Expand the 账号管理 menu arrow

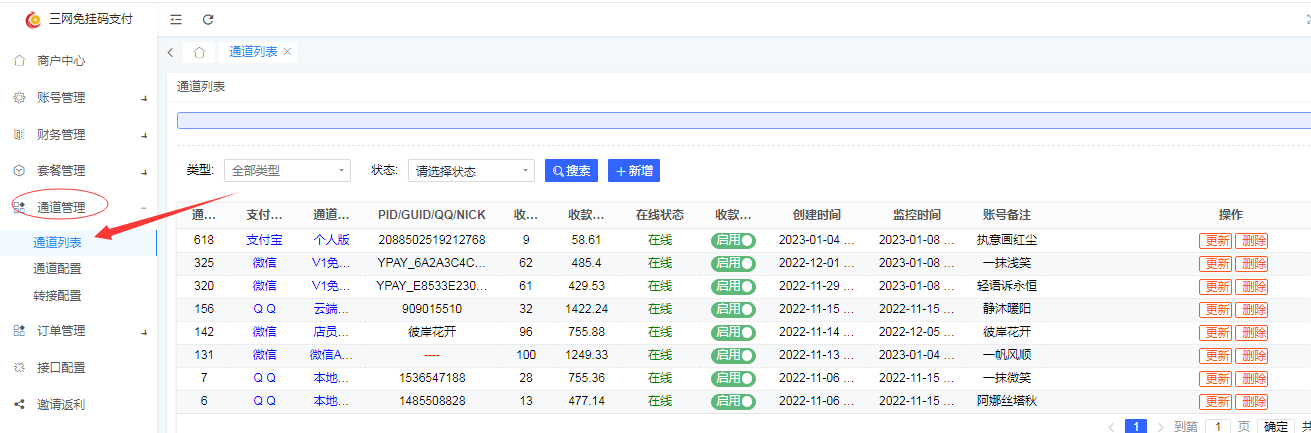144,98
